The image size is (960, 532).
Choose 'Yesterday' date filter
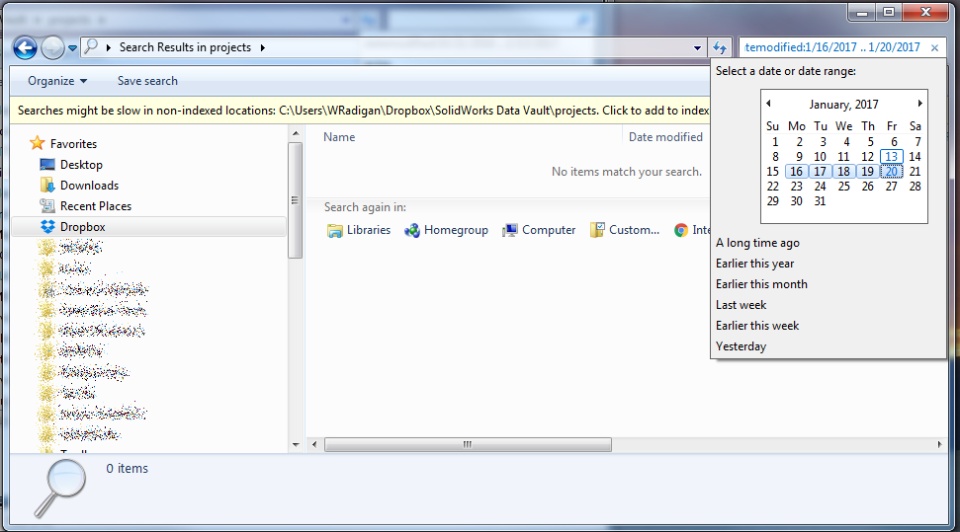pyautogui.click(x=741, y=347)
